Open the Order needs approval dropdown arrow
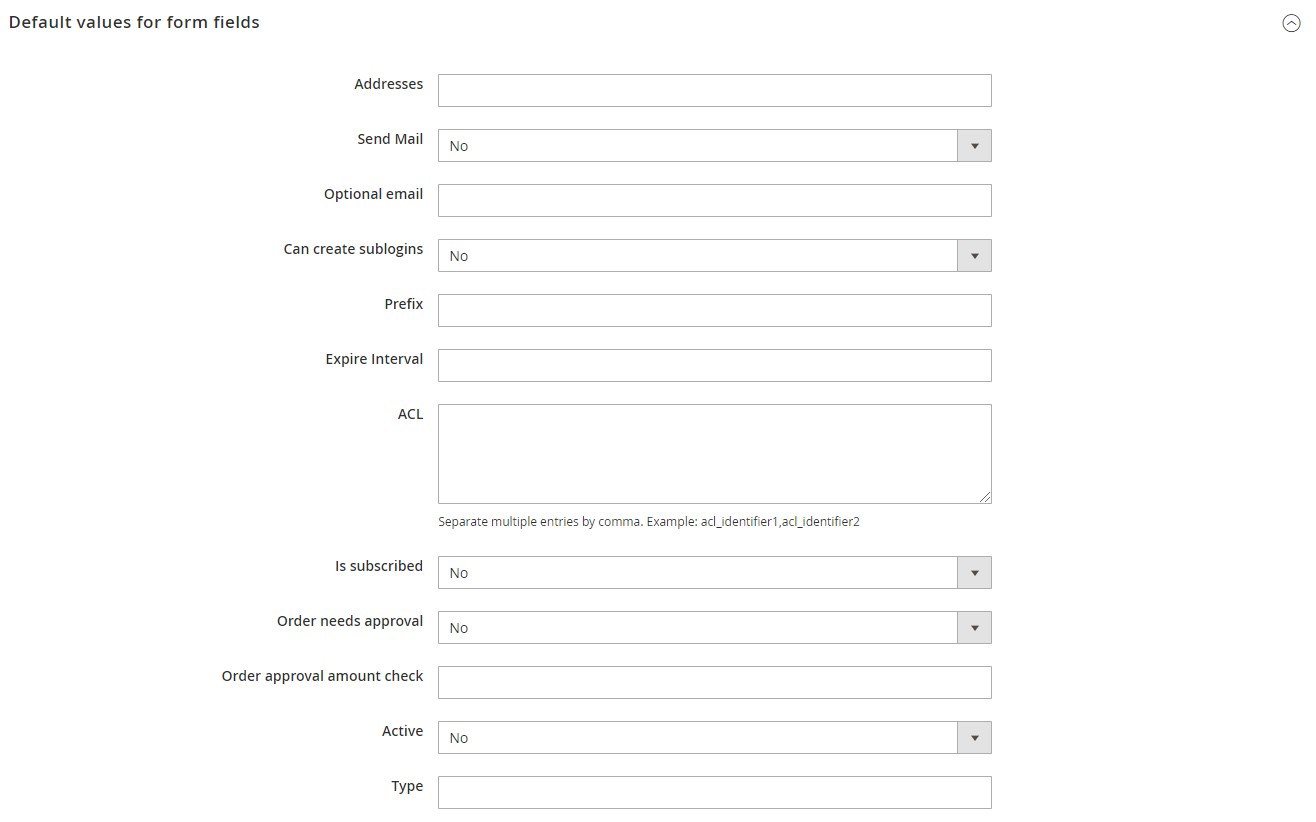Viewport: 1316px width, 822px height. click(x=974, y=628)
